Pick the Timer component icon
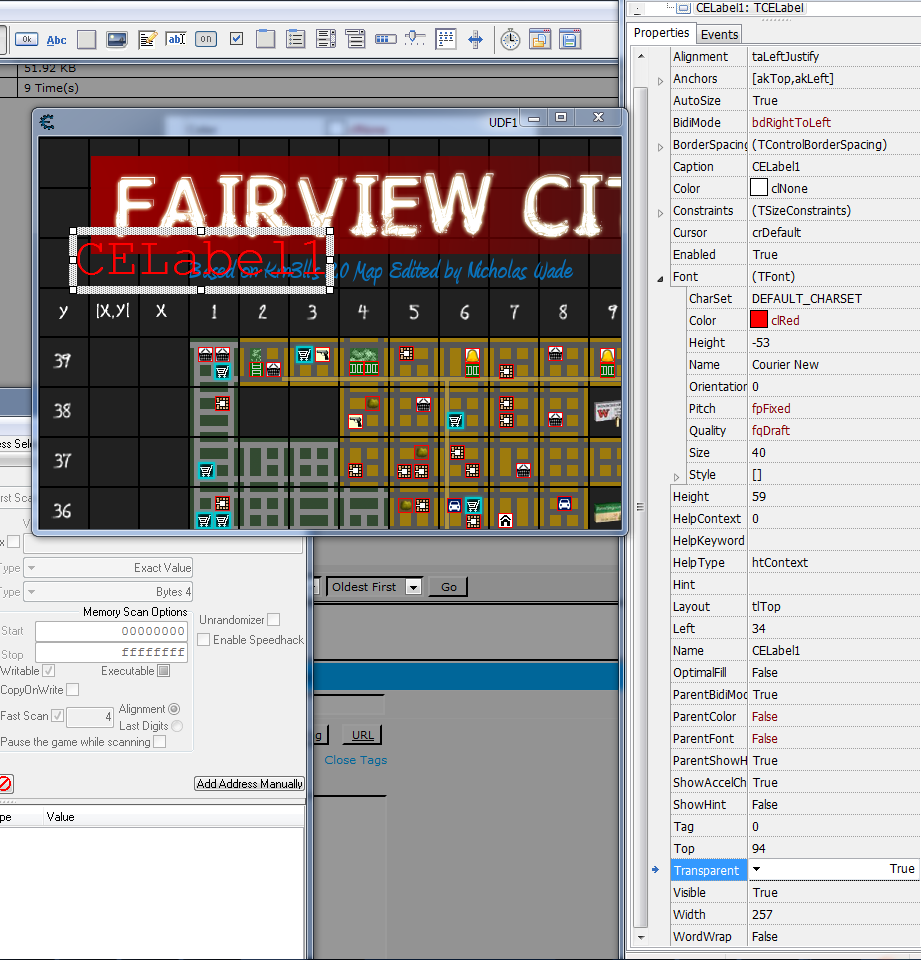This screenshot has height=960, width=921. [510, 40]
